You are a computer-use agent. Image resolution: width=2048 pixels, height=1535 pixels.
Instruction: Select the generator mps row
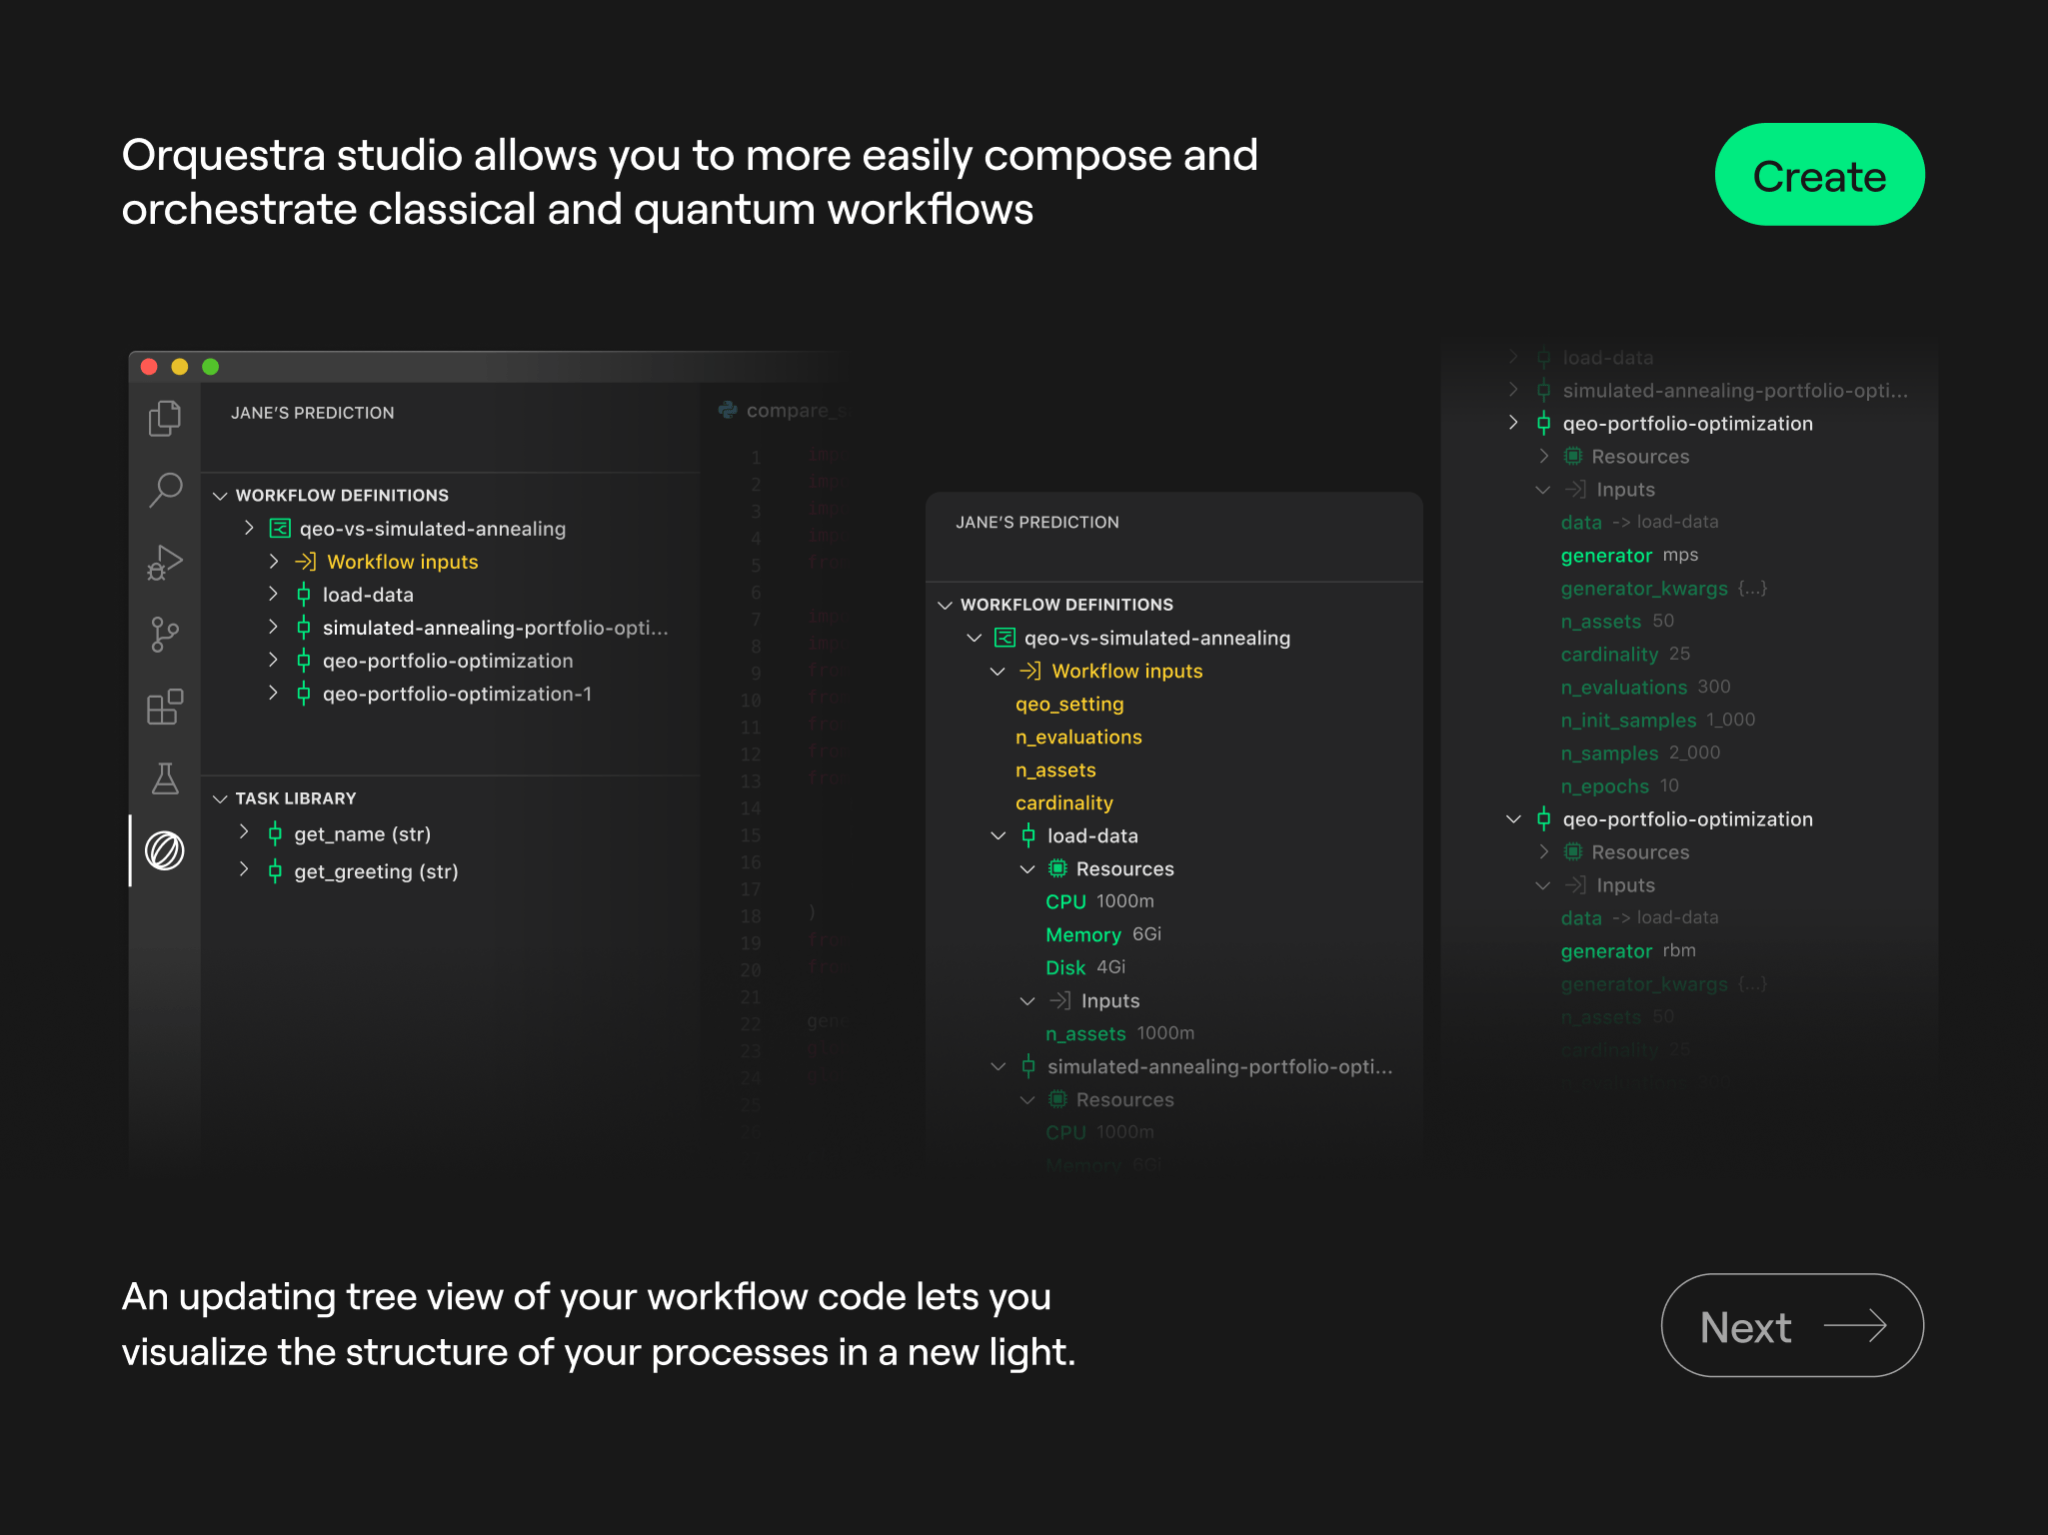tap(1629, 555)
